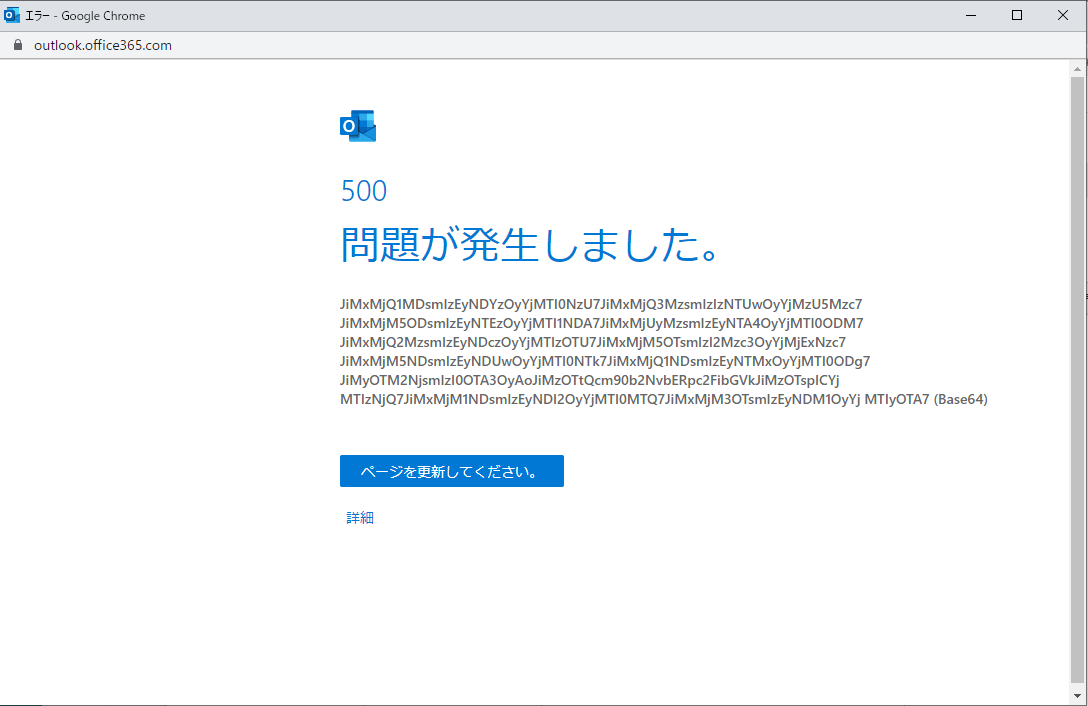The height and width of the screenshot is (706, 1088).
Task: Minimize the Chrome error window
Action: [x=971, y=15]
